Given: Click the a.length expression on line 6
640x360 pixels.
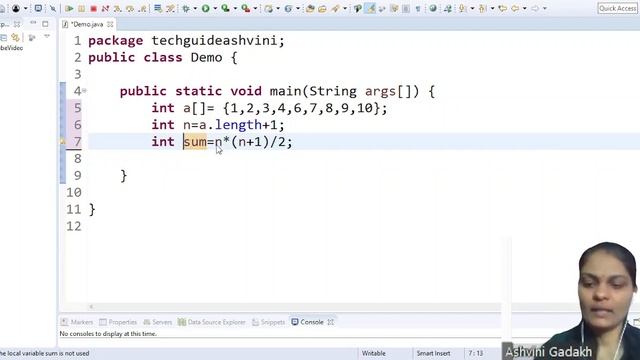Looking at the screenshot, I should (230, 124).
